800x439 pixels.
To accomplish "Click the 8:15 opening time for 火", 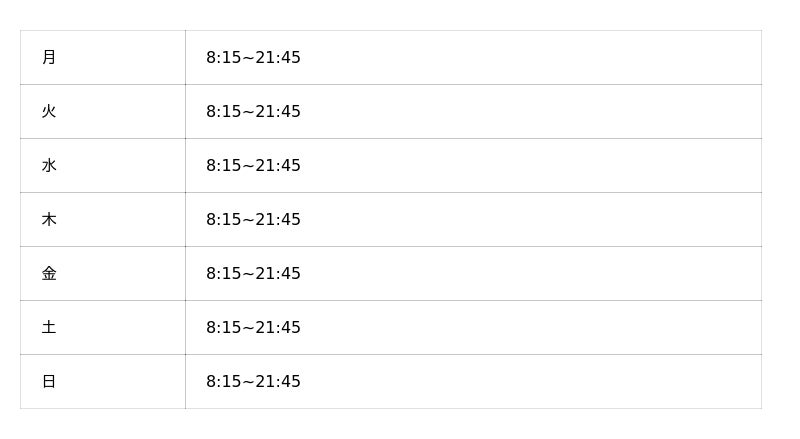I will [x=223, y=112].
